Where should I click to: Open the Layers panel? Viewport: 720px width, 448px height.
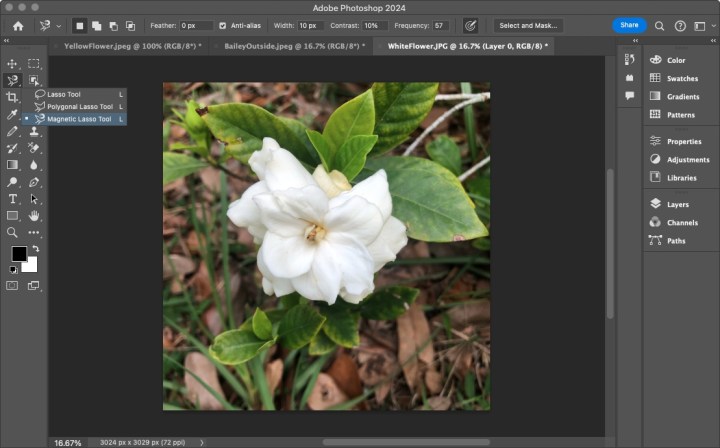tap(677, 204)
